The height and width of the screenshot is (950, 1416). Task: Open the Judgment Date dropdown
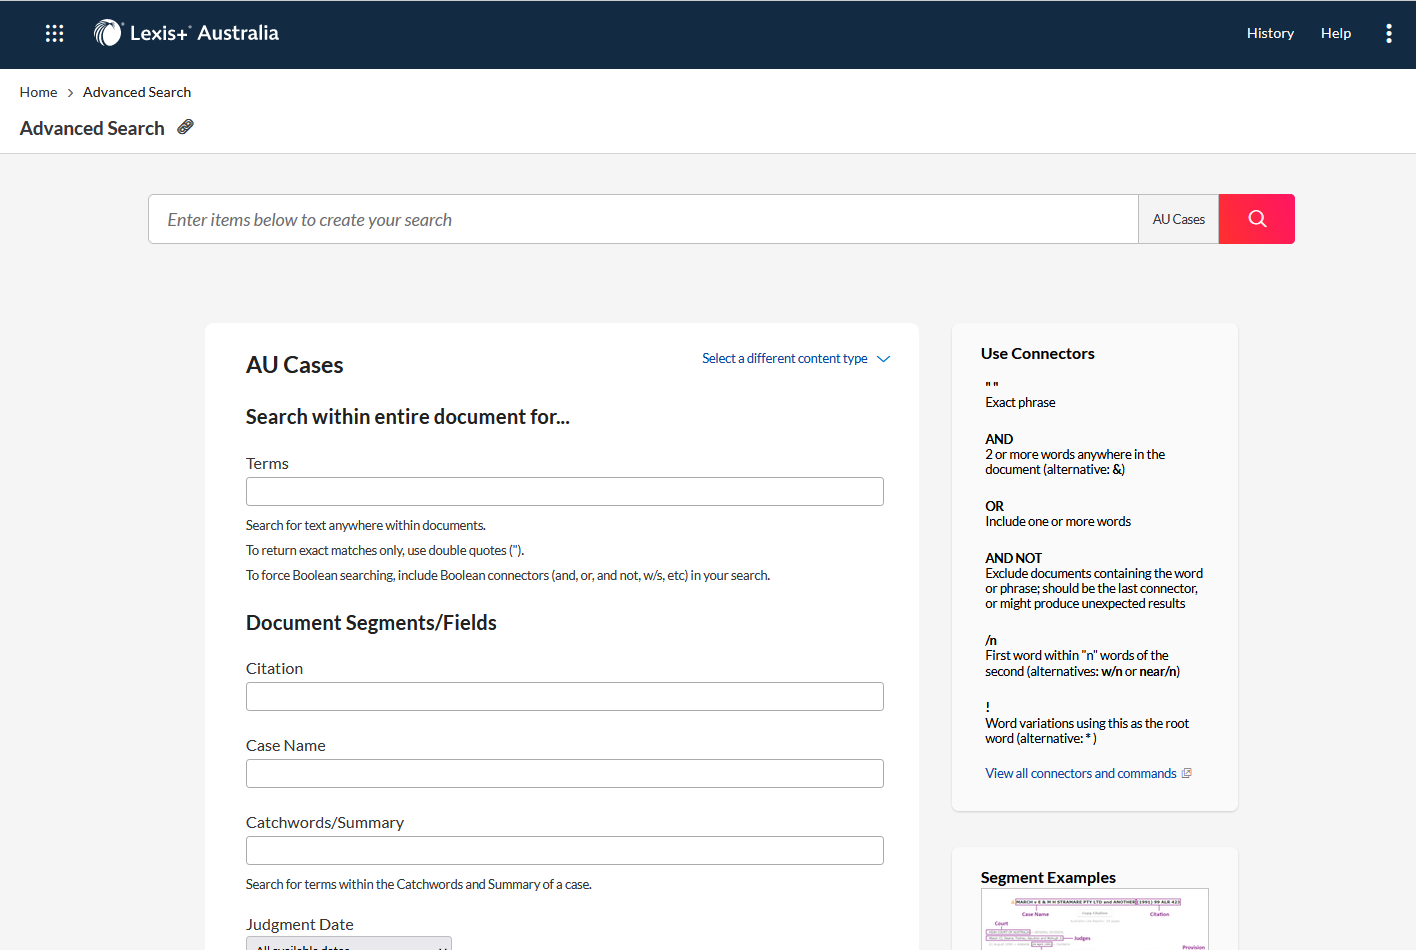coord(349,943)
